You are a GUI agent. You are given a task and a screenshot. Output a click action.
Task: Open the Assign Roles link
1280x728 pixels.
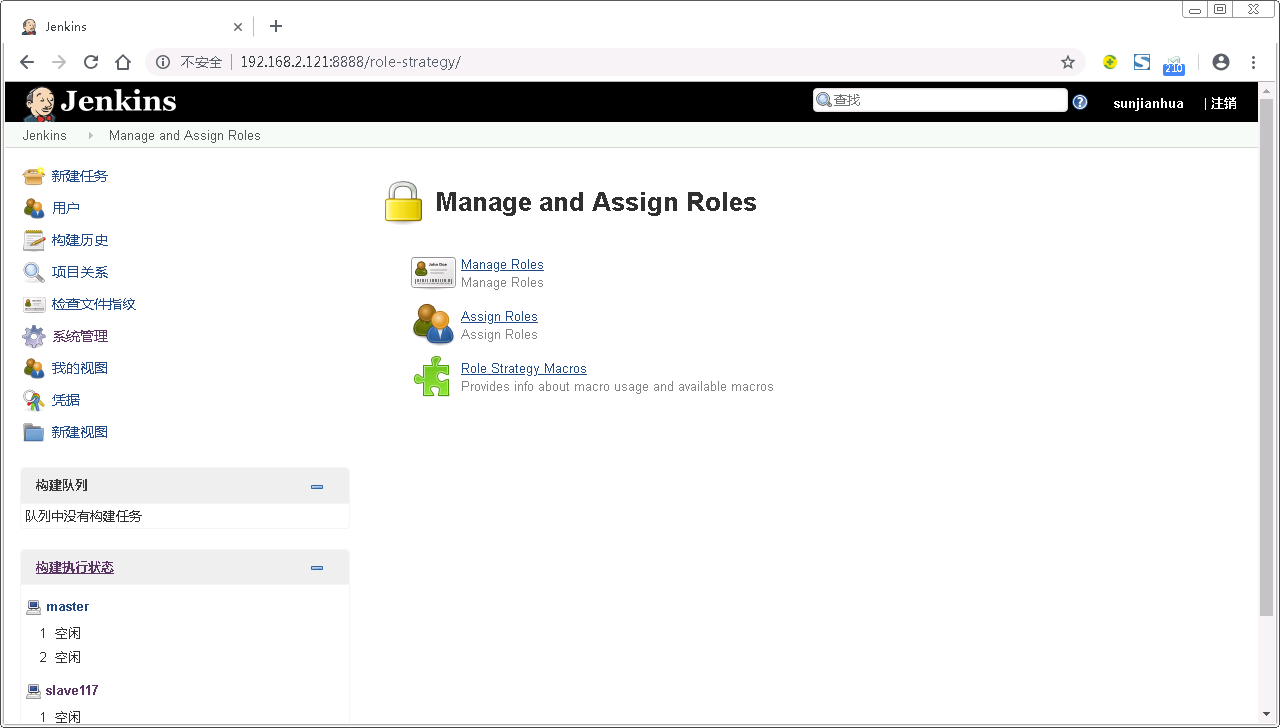coord(499,317)
